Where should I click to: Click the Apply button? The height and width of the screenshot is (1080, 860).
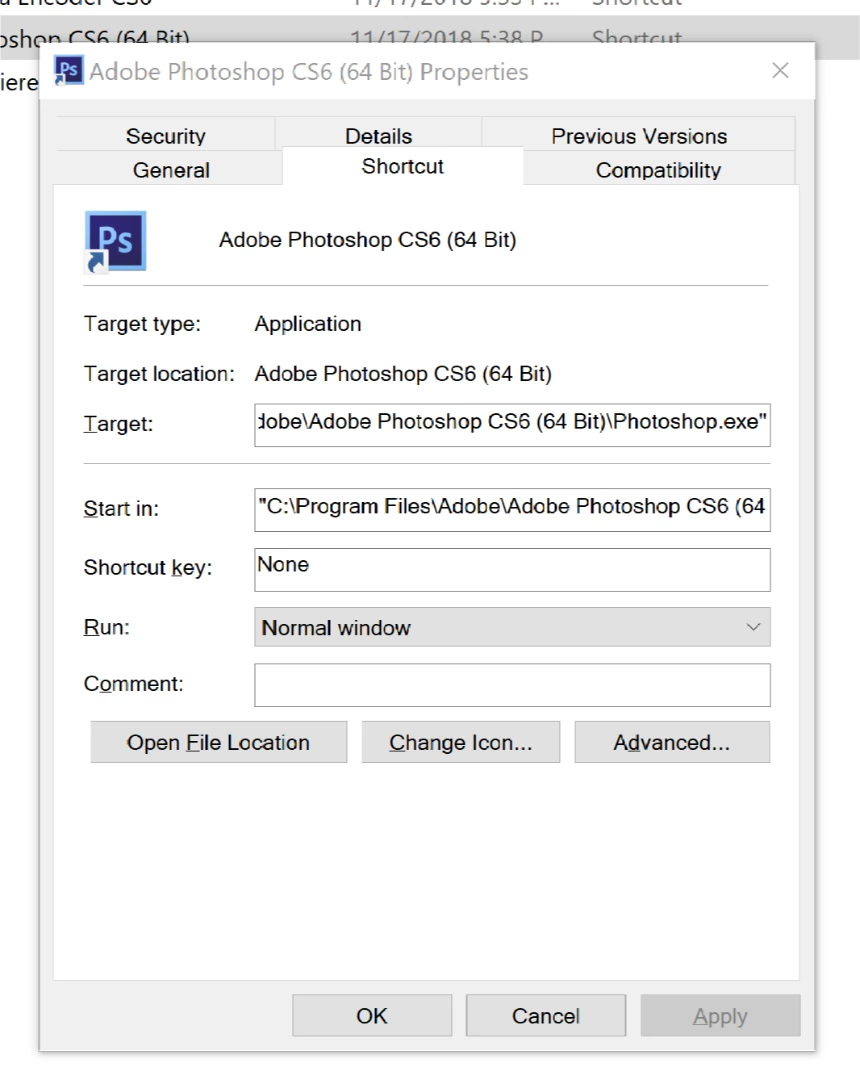coord(720,1015)
